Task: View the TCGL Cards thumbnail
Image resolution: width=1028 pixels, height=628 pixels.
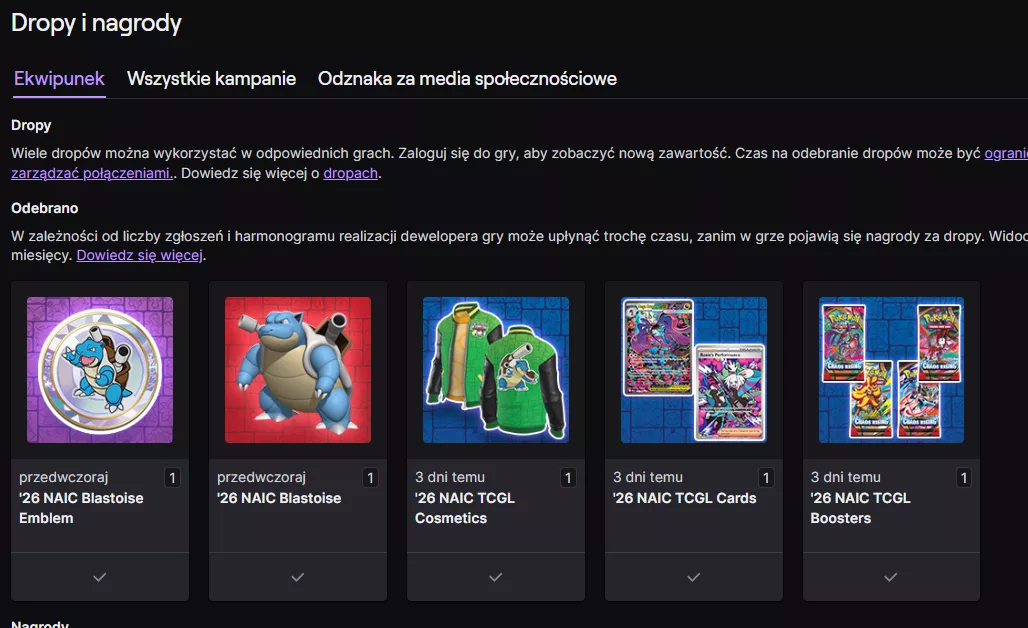Action: pos(694,370)
